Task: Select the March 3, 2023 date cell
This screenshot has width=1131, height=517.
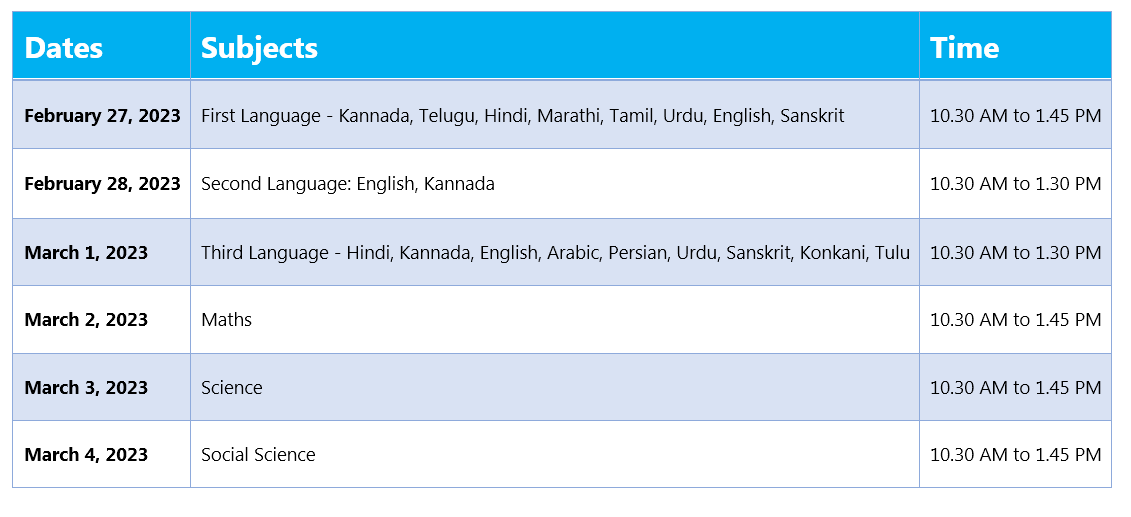Action: coord(102,387)
